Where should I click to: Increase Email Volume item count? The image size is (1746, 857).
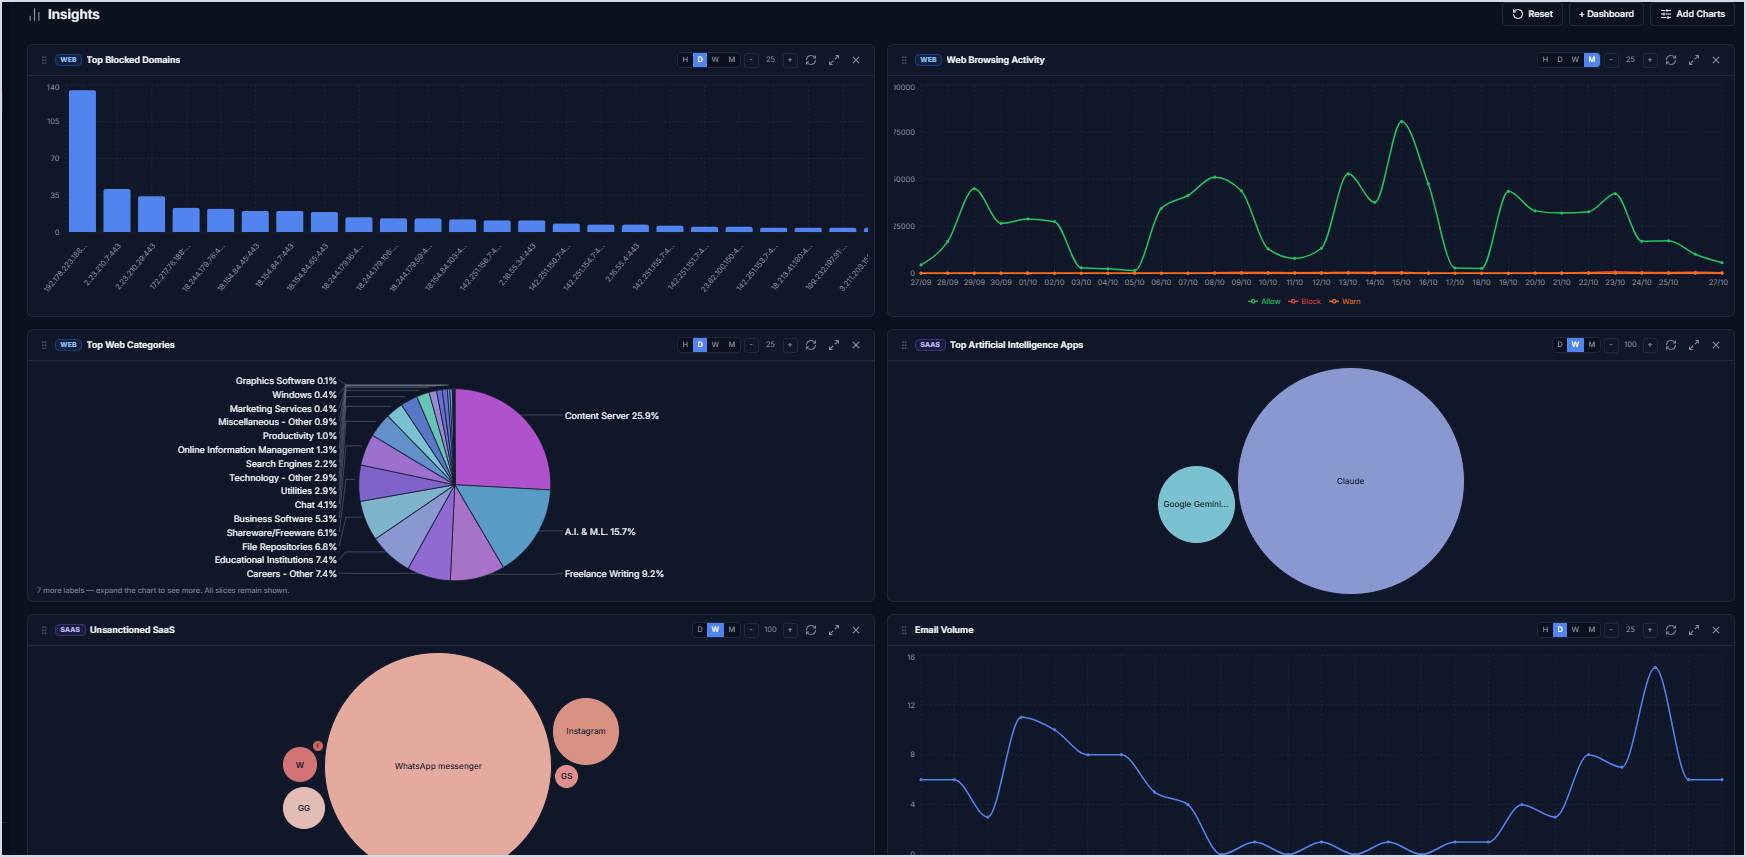[1650, 630]
